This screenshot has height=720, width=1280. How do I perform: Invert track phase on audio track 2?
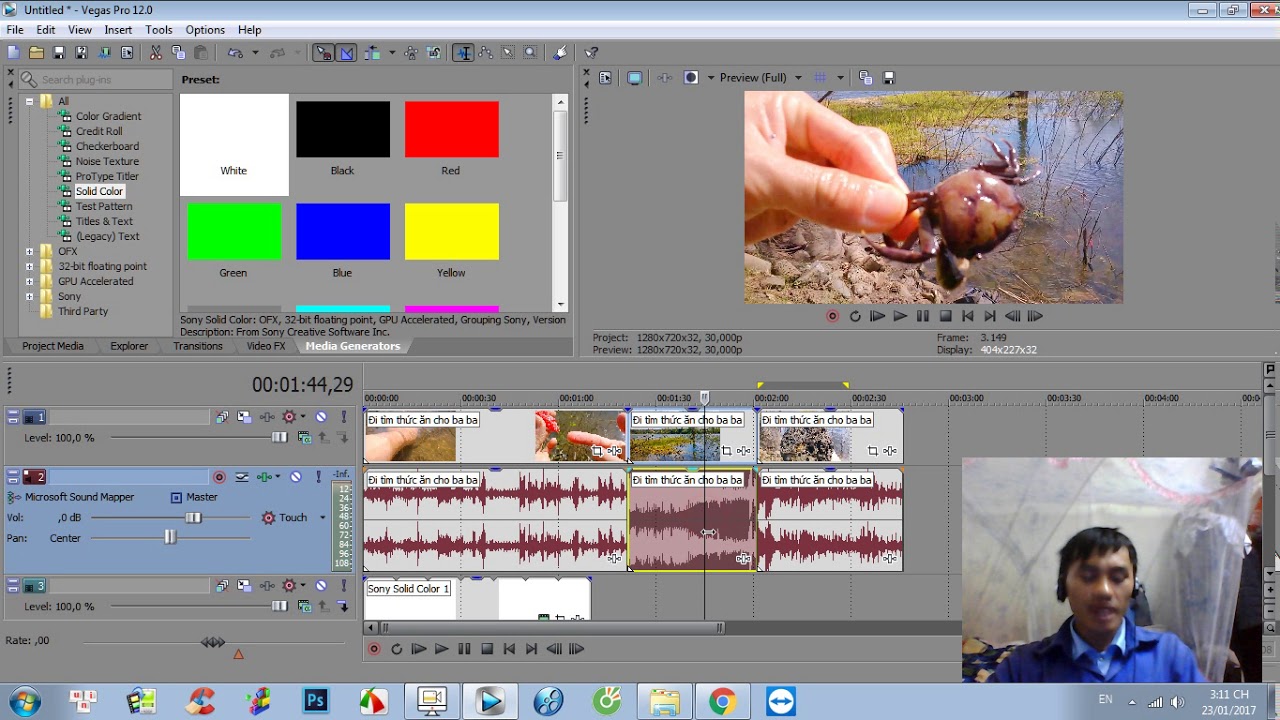242,477
